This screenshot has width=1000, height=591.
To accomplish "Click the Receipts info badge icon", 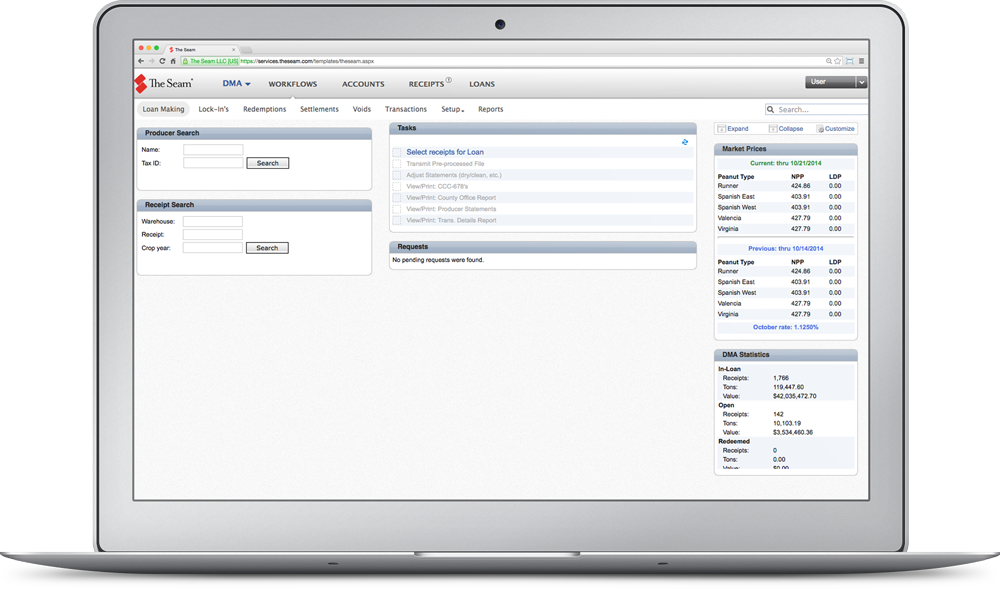I will pos(448,80).
